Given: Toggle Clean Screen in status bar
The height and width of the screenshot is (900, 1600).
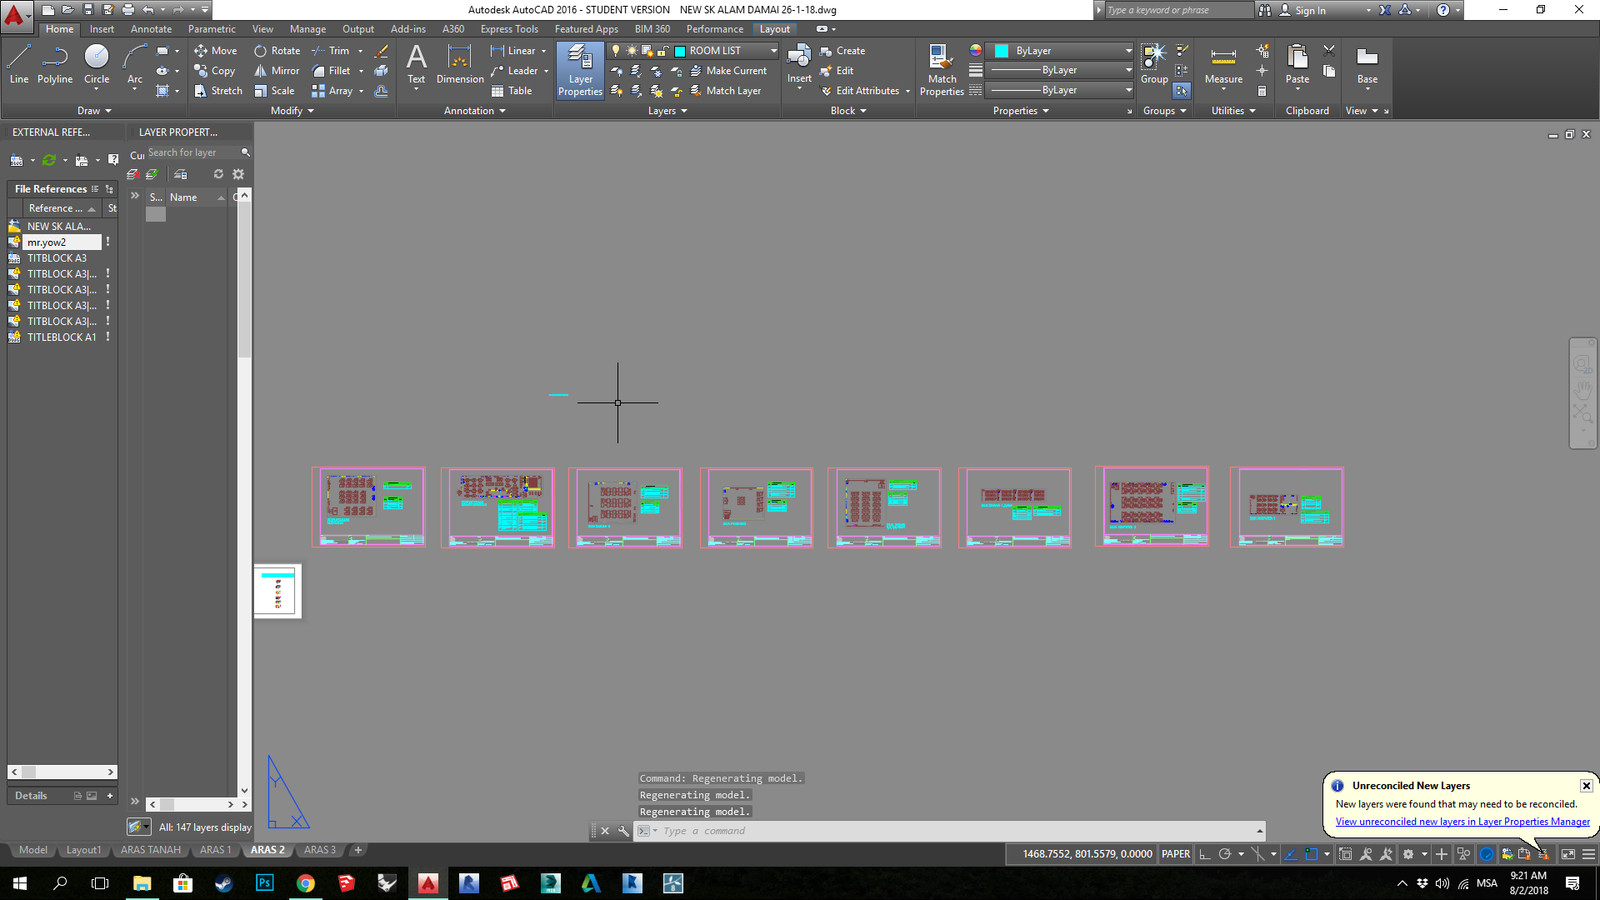Looking at the screenshot, I should pos(1568,854).
